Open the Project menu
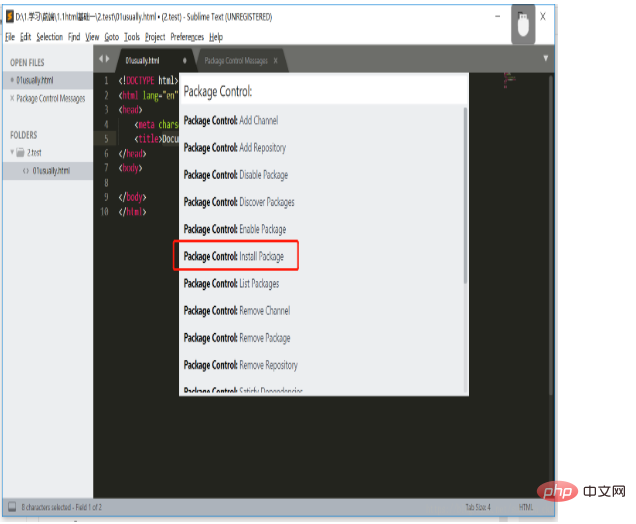 pyautogui.click(x=155, y=37)
